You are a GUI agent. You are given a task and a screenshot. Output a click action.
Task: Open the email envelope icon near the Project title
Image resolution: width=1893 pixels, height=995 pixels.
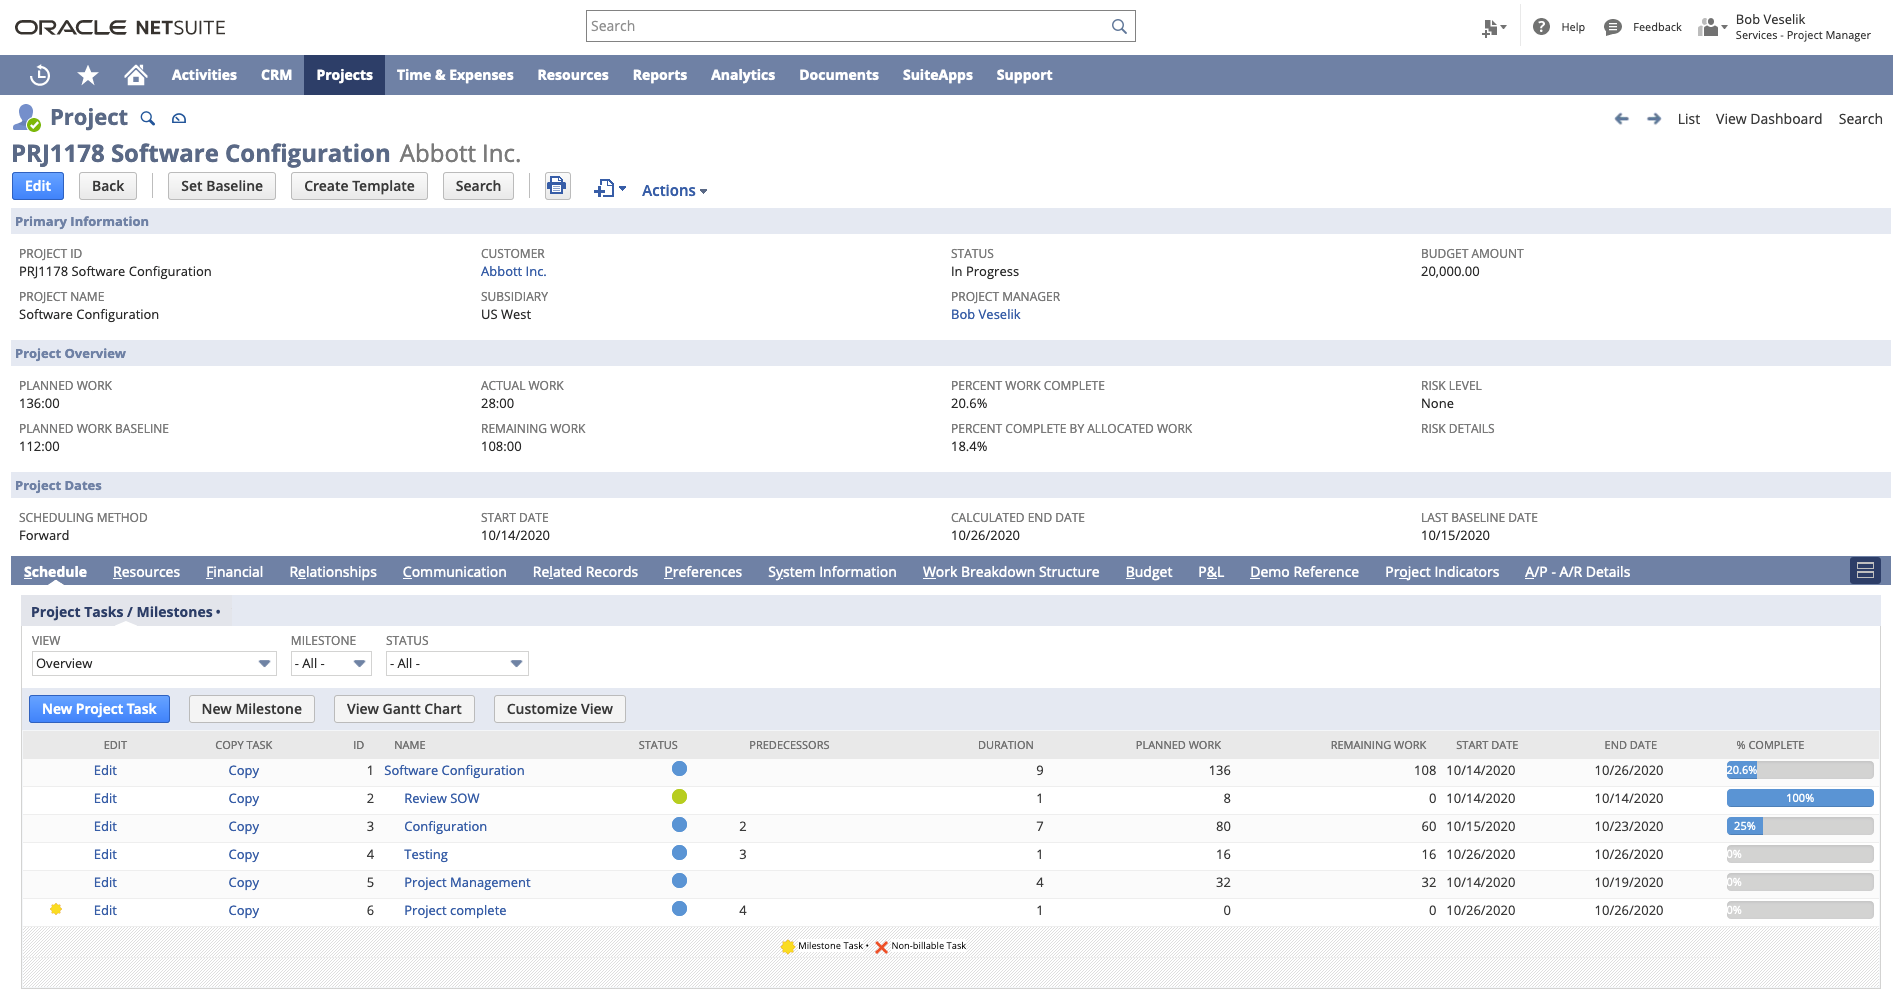(x=179, y=118)
